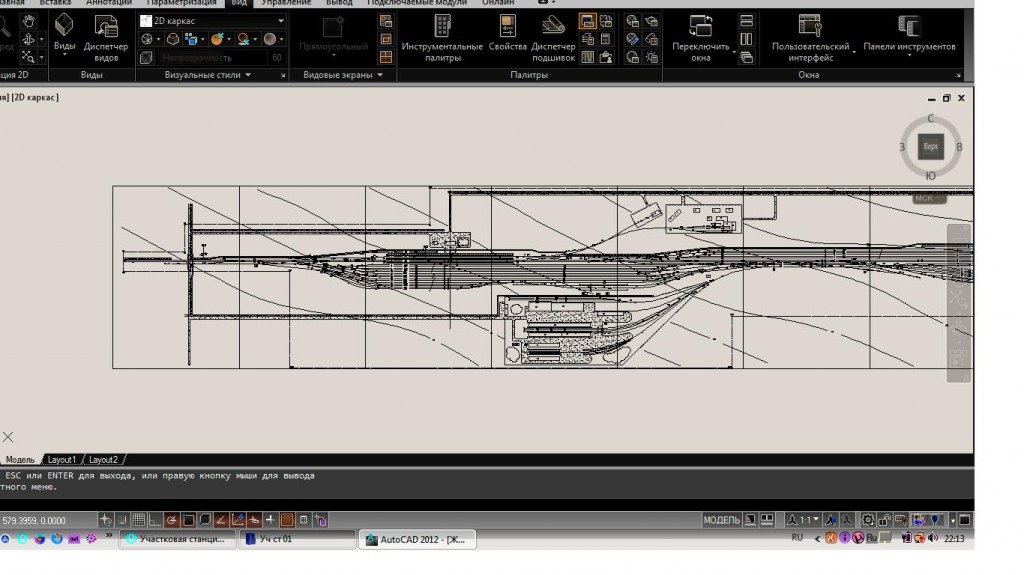Click the volume speaker tray icon
Screen dimensions: 1024x575
pos(933,538)
